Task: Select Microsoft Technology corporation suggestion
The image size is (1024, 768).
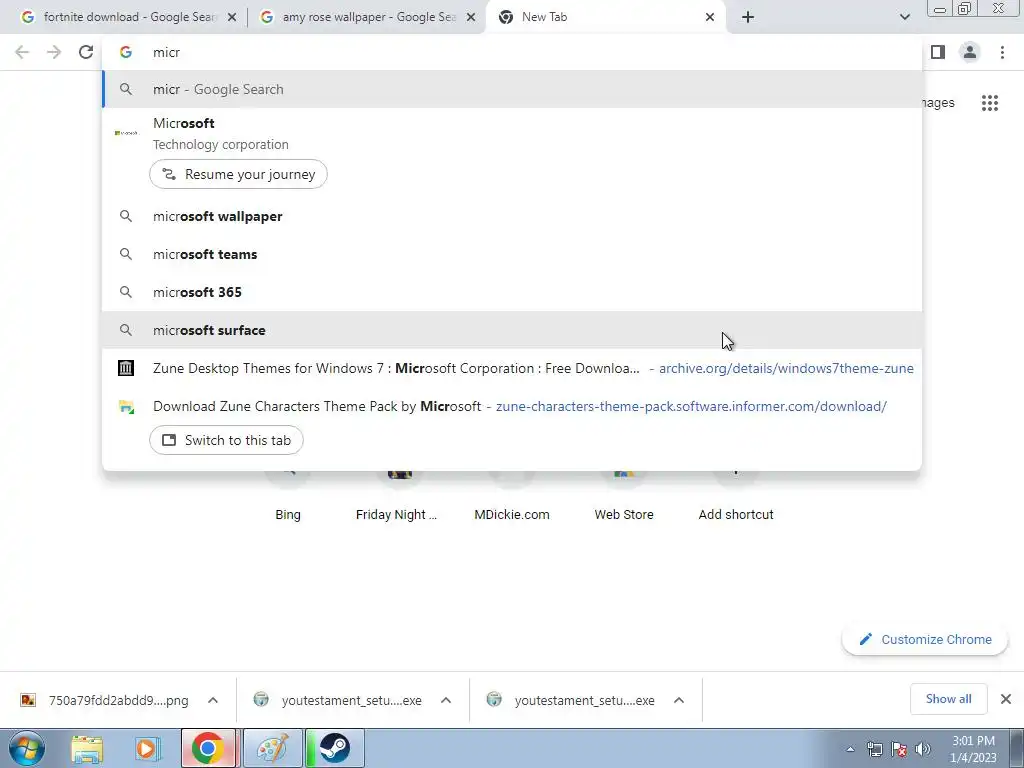Action: point(512,133)
